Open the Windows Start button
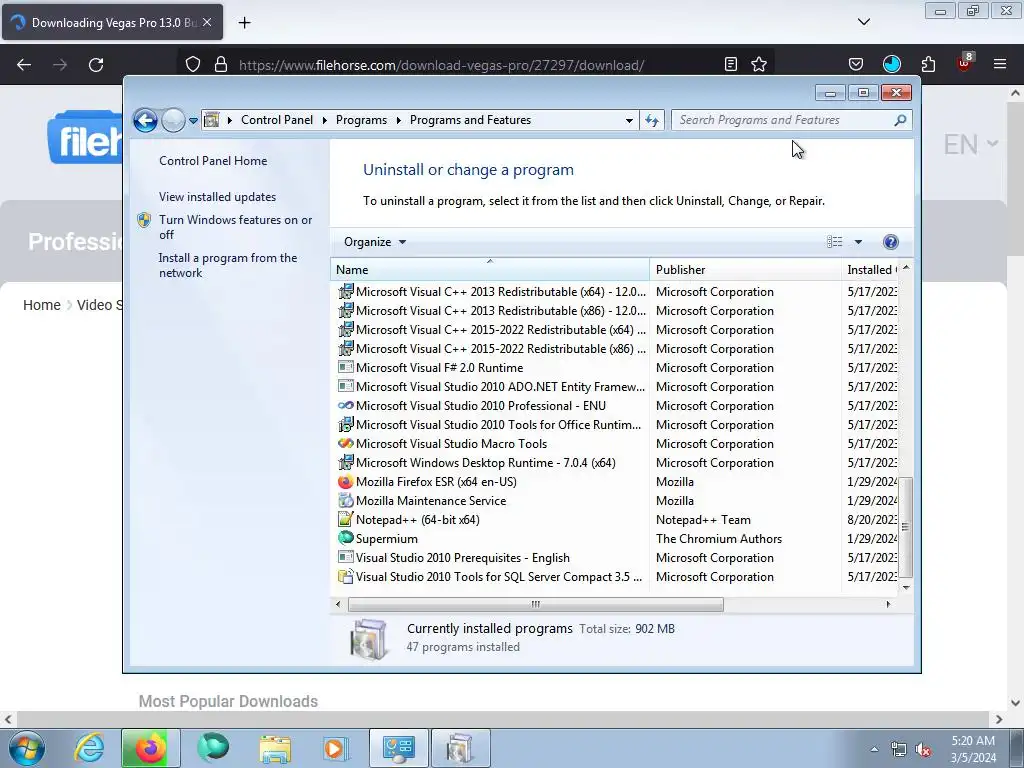The width and height of the screenshot is (1024, 768). tap(27, 748)
